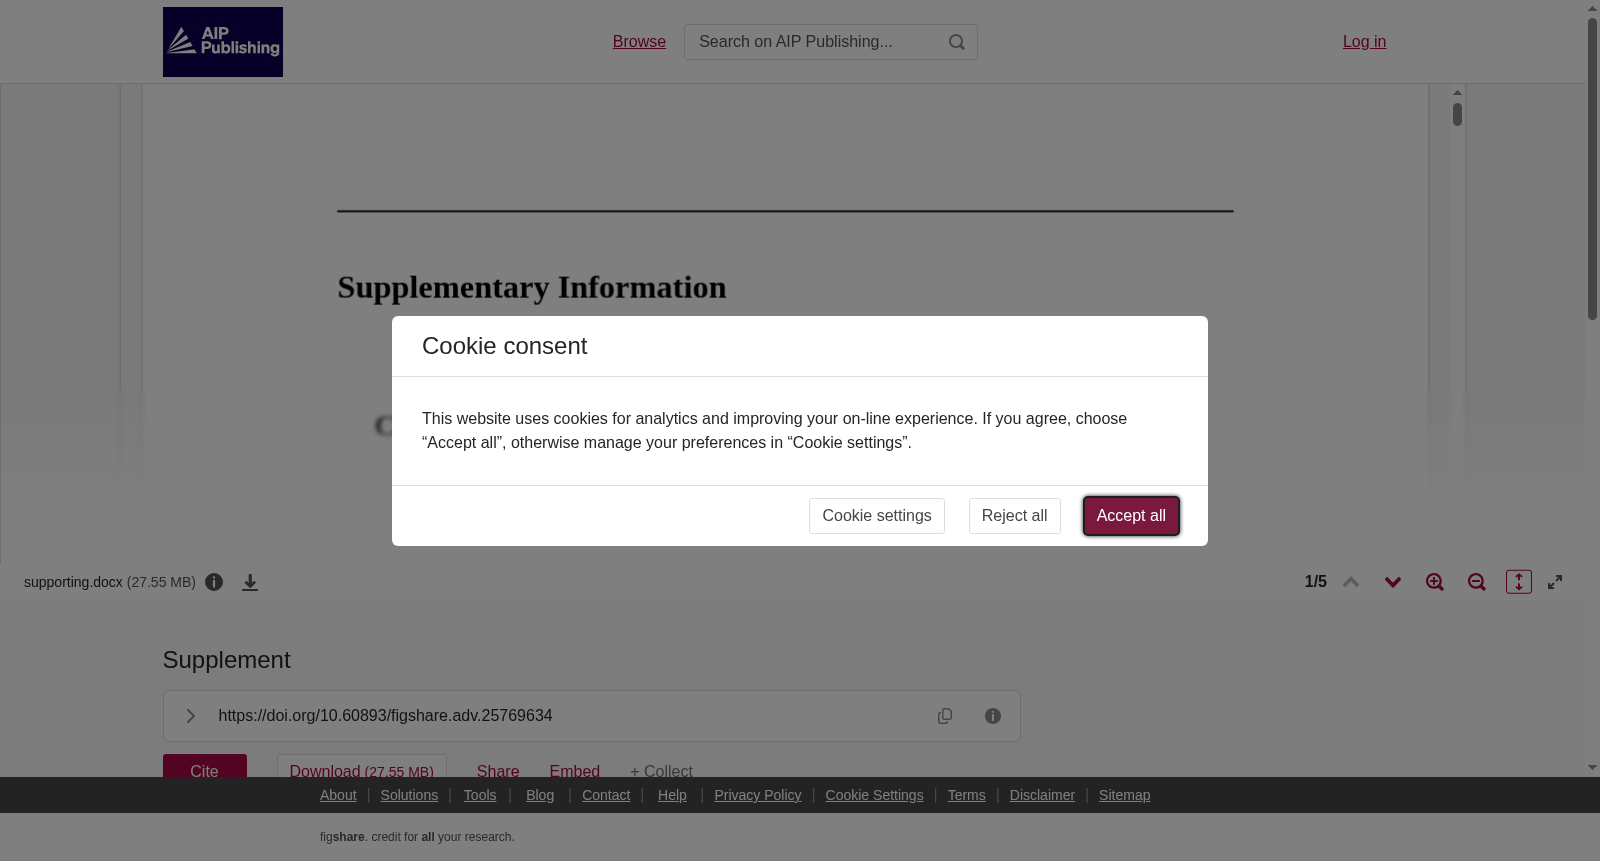Click the DOI text https://doi.org/10.60893/figshare.adv.25769634

385,716
